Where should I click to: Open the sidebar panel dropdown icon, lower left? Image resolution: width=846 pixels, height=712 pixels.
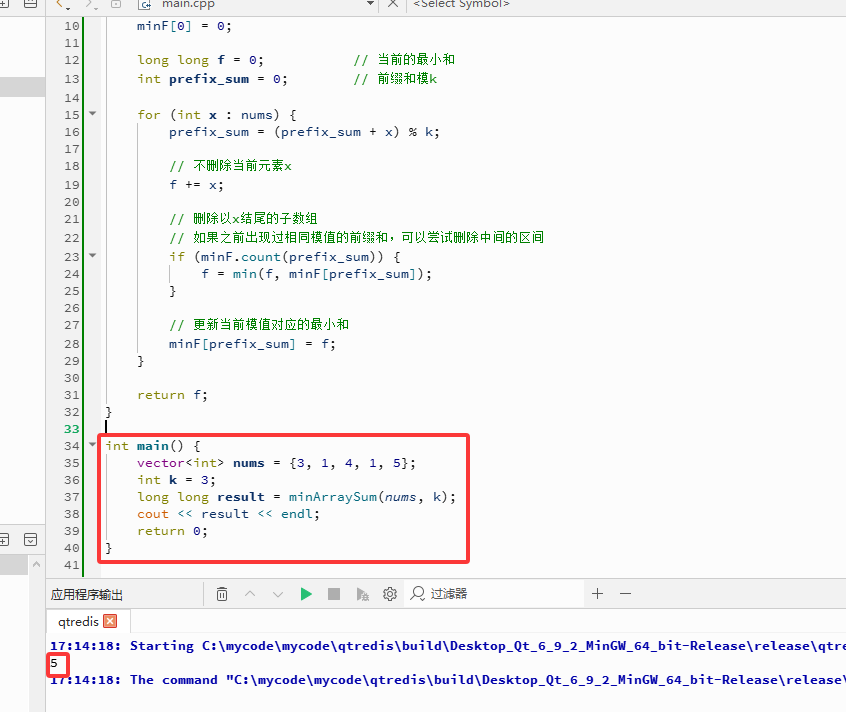31,539
